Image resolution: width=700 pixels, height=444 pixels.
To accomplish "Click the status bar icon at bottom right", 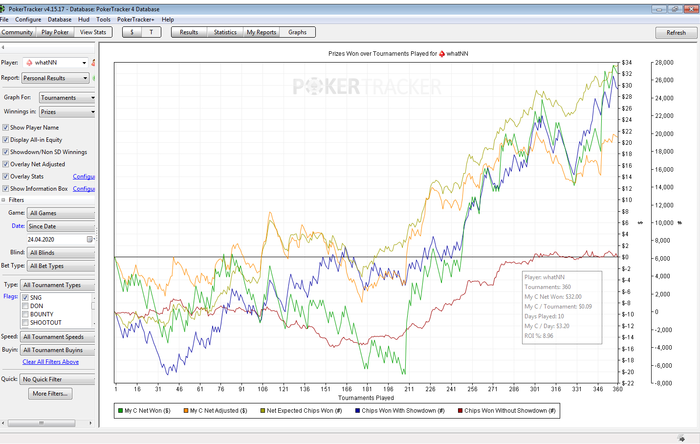I will tap(681, 438).
